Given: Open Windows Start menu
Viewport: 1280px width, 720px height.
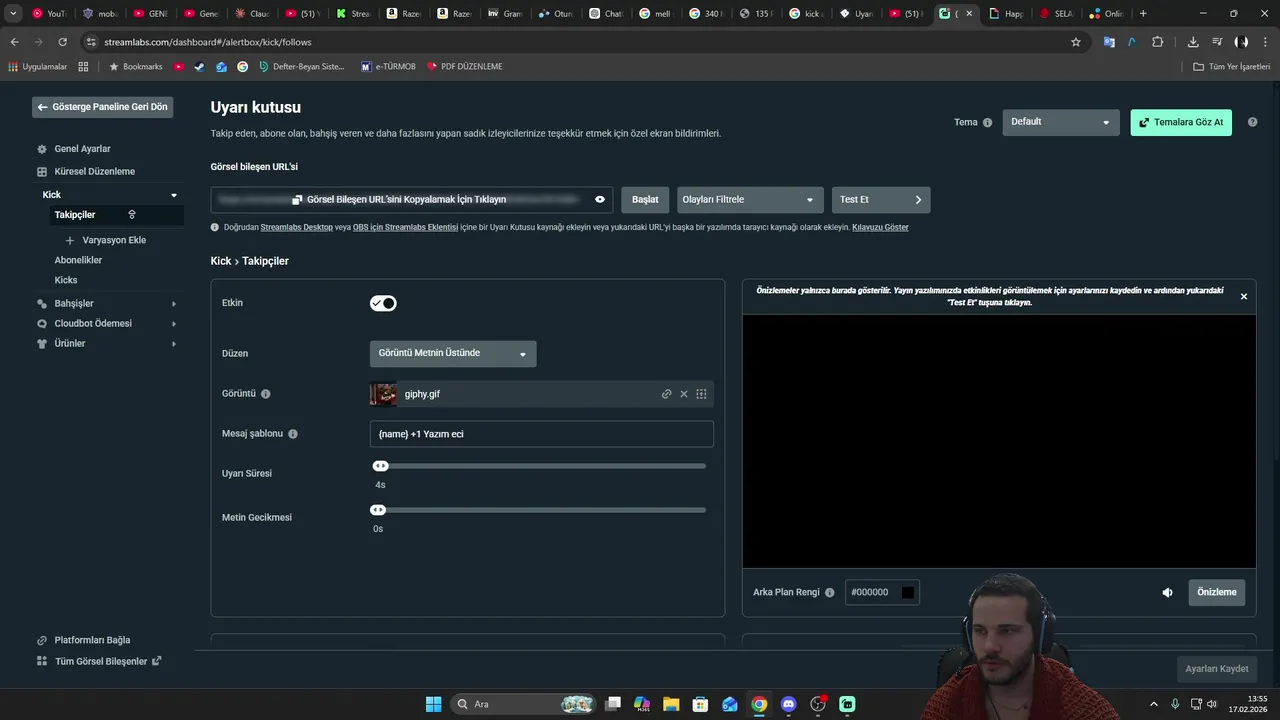Looking at the screenshot, I should pos(434,704).
